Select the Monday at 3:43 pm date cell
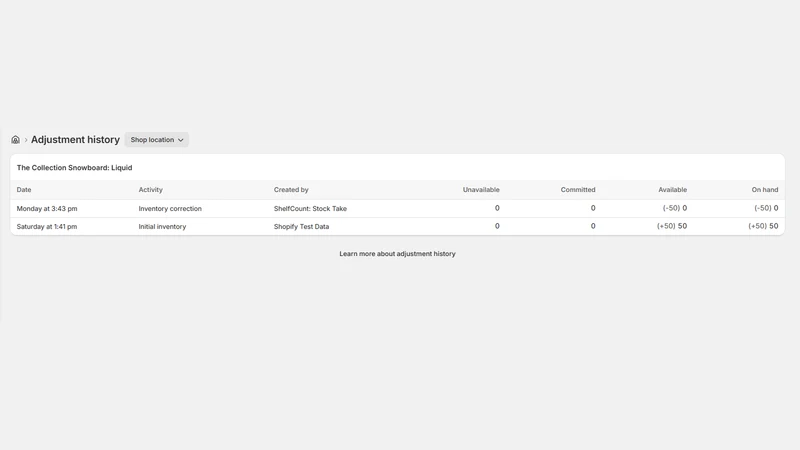The width and height of the screenshot is (800, 450). coord(47,208)
